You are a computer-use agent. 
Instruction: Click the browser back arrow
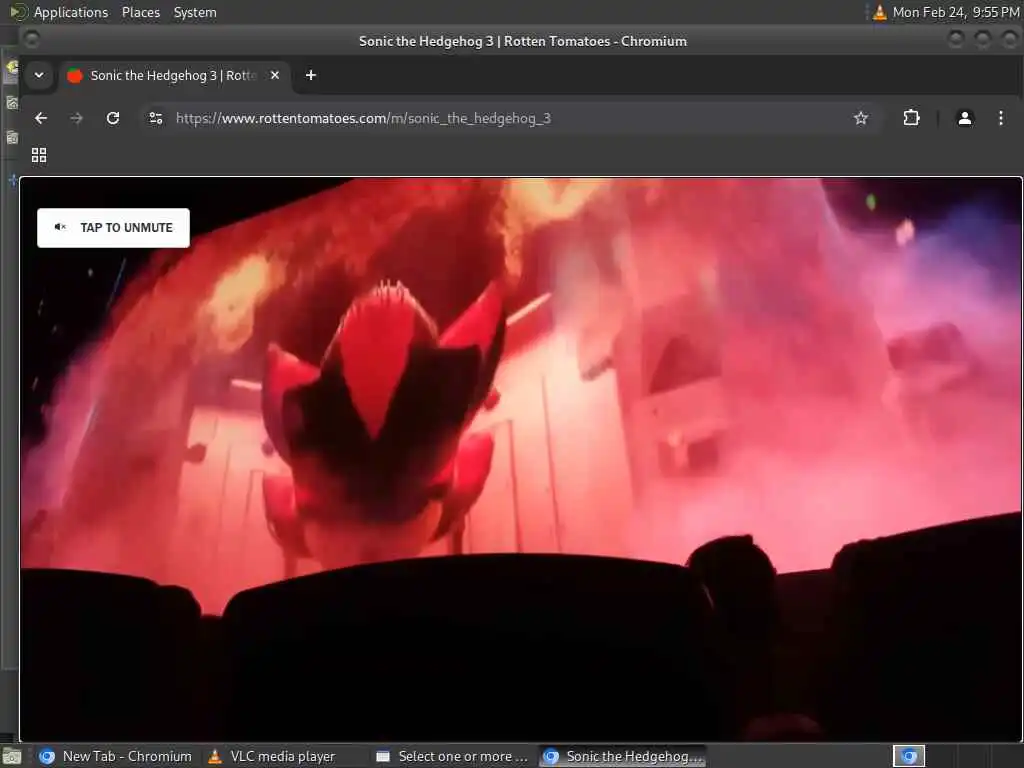click(x=41, y=118)
